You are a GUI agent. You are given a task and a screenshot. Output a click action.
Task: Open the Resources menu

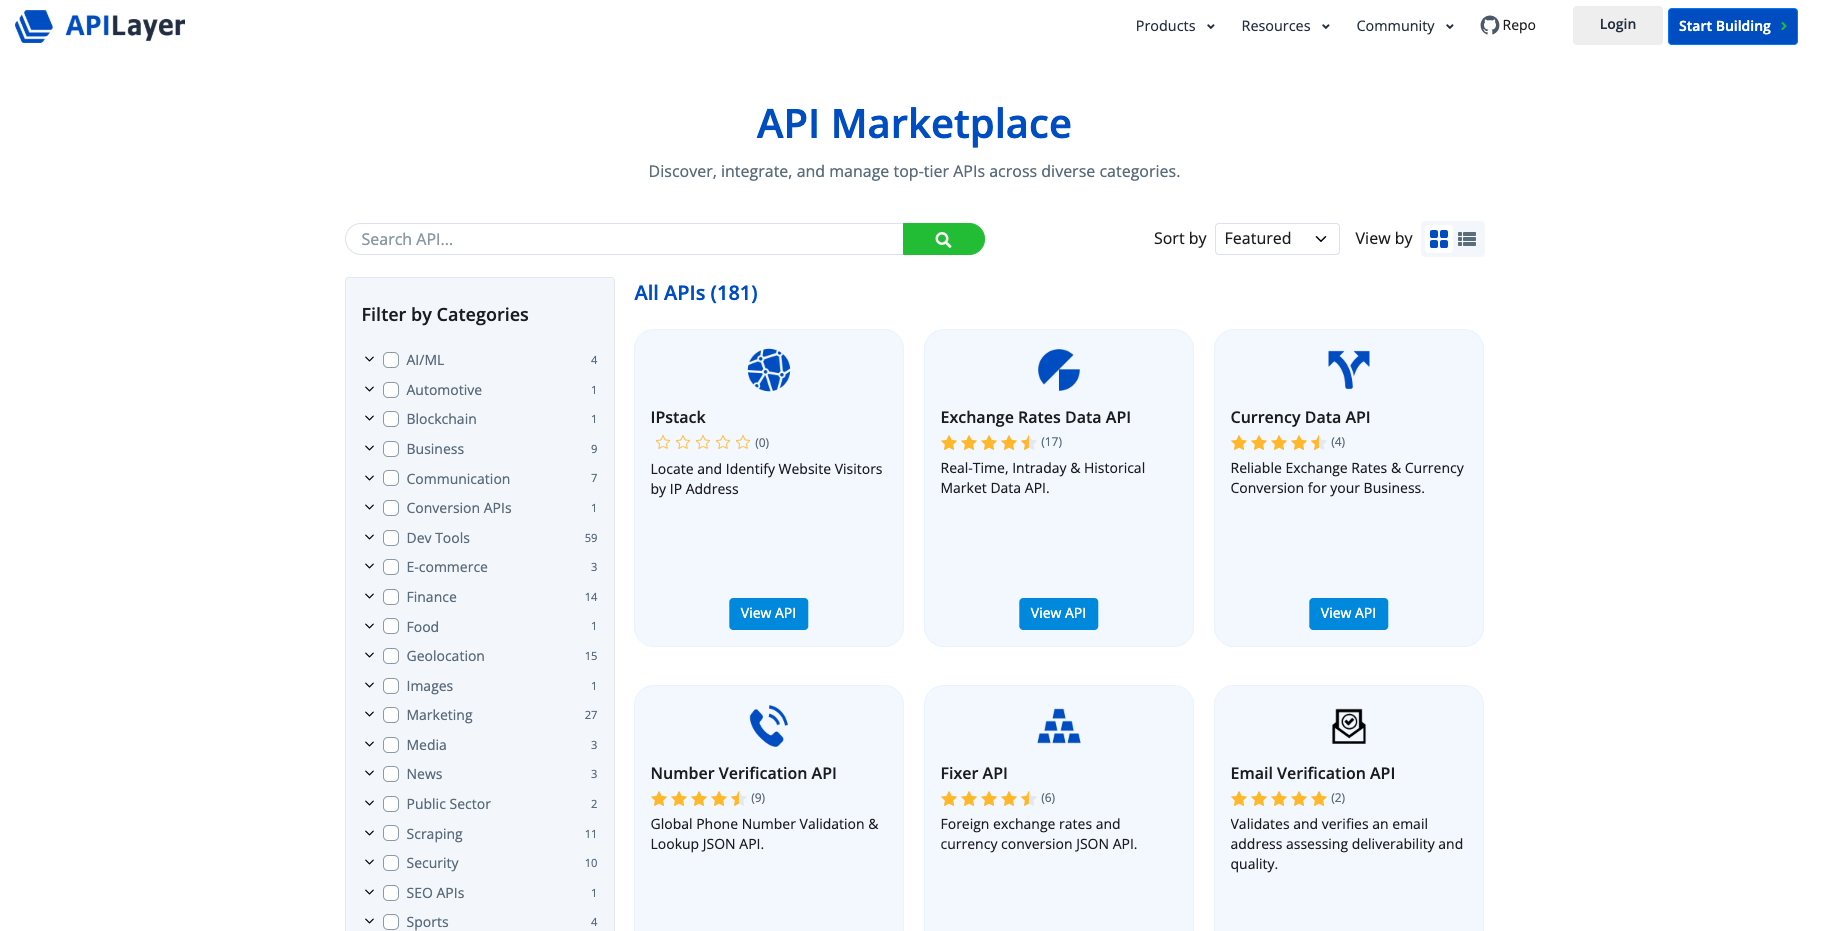1286,26
